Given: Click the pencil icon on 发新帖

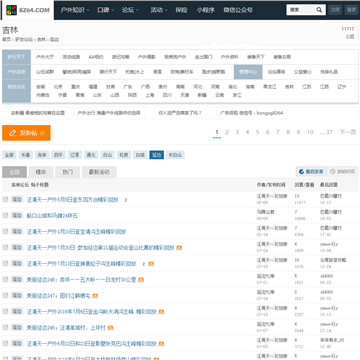Looking at the screenshot, I should click(x=13, y=133).
